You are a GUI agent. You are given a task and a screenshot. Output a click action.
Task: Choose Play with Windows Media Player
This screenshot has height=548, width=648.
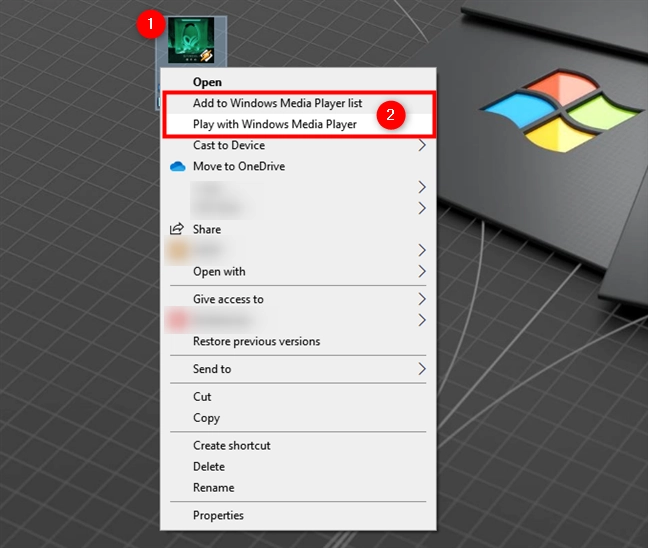[x=298, y=124]
